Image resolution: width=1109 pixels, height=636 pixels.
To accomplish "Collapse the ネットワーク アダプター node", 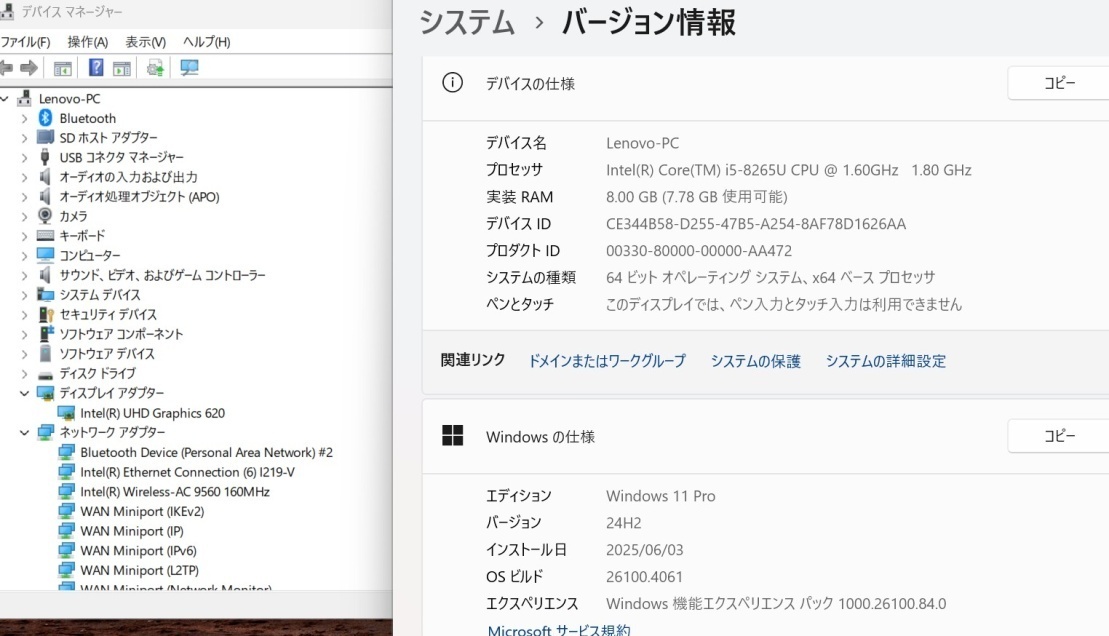I will click(24, 432).
